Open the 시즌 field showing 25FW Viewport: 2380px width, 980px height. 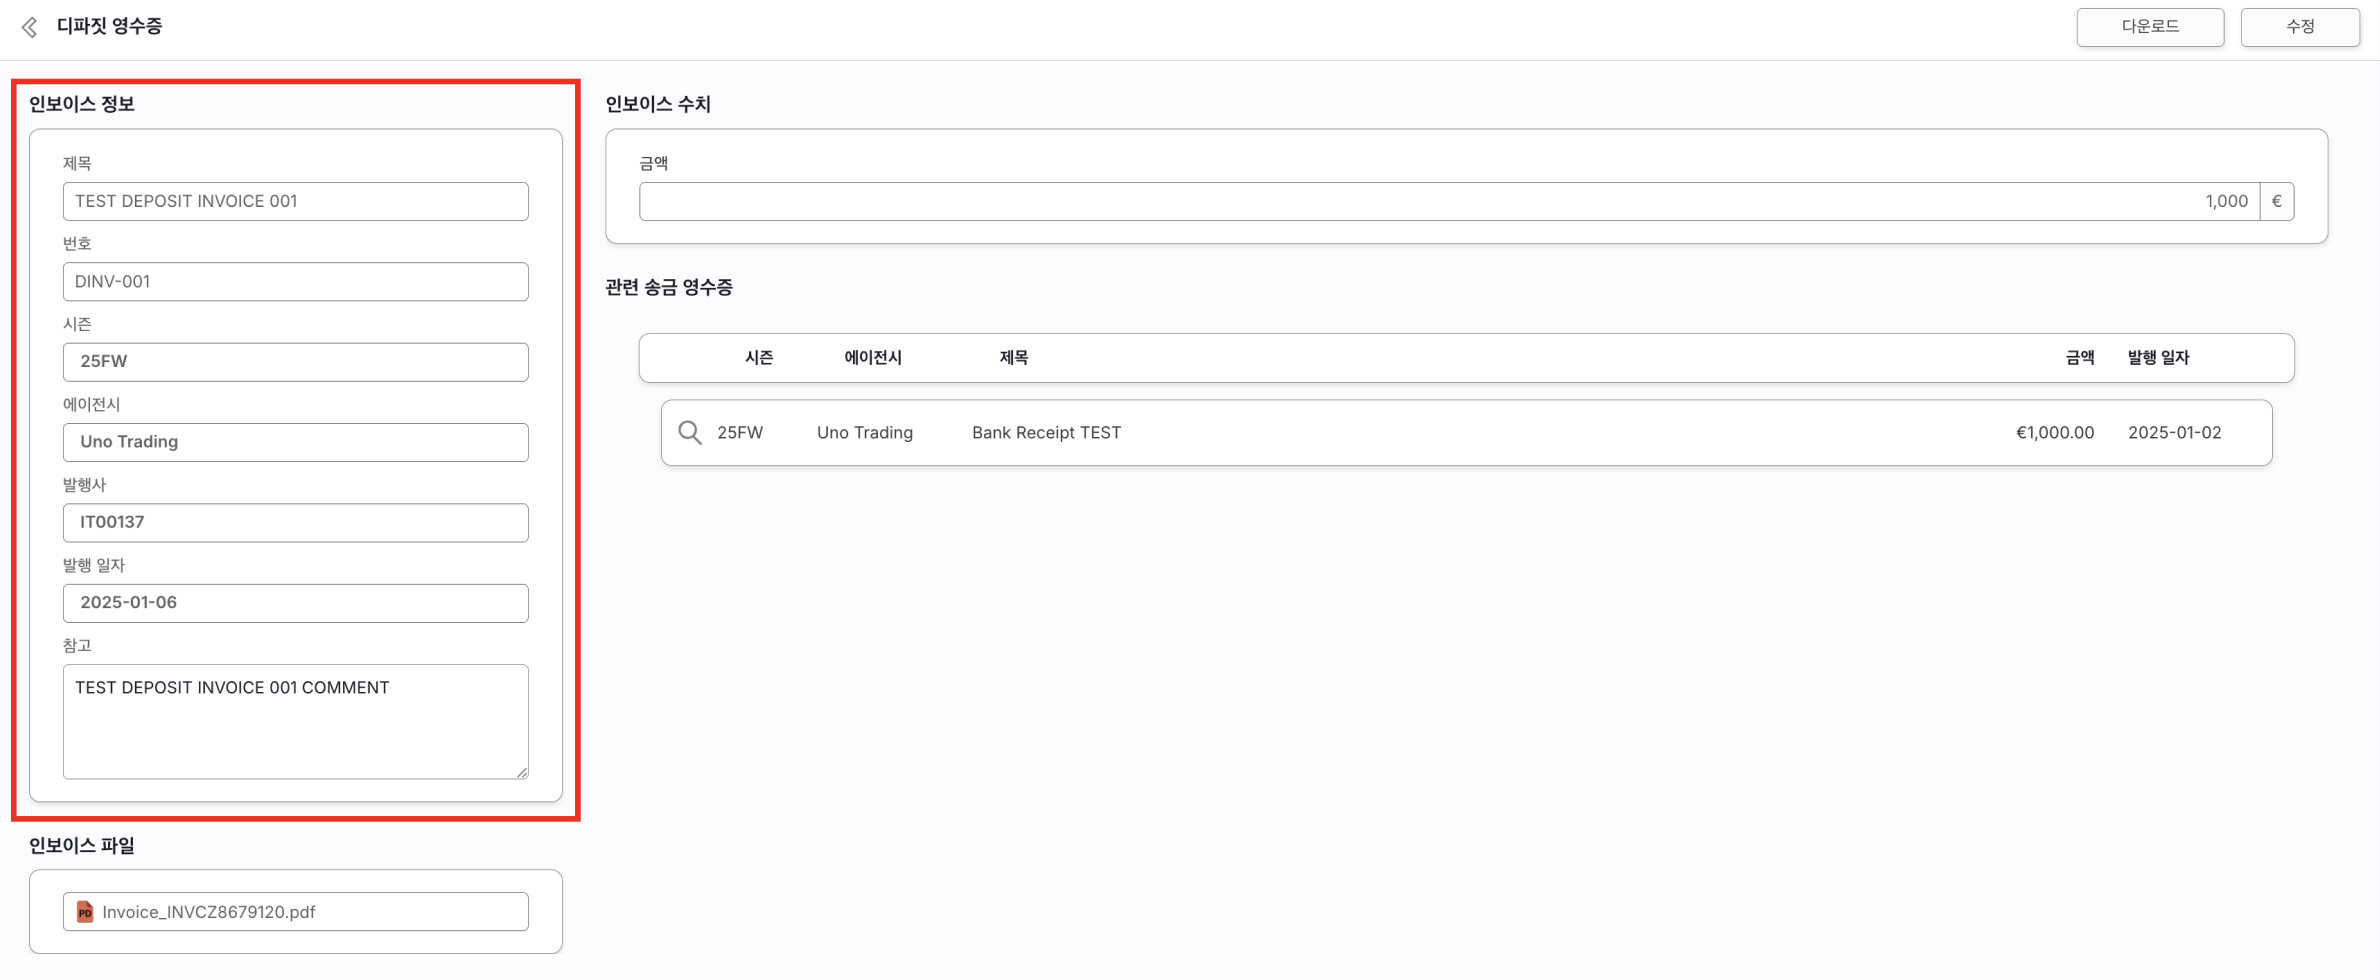(x=295, y=361)
